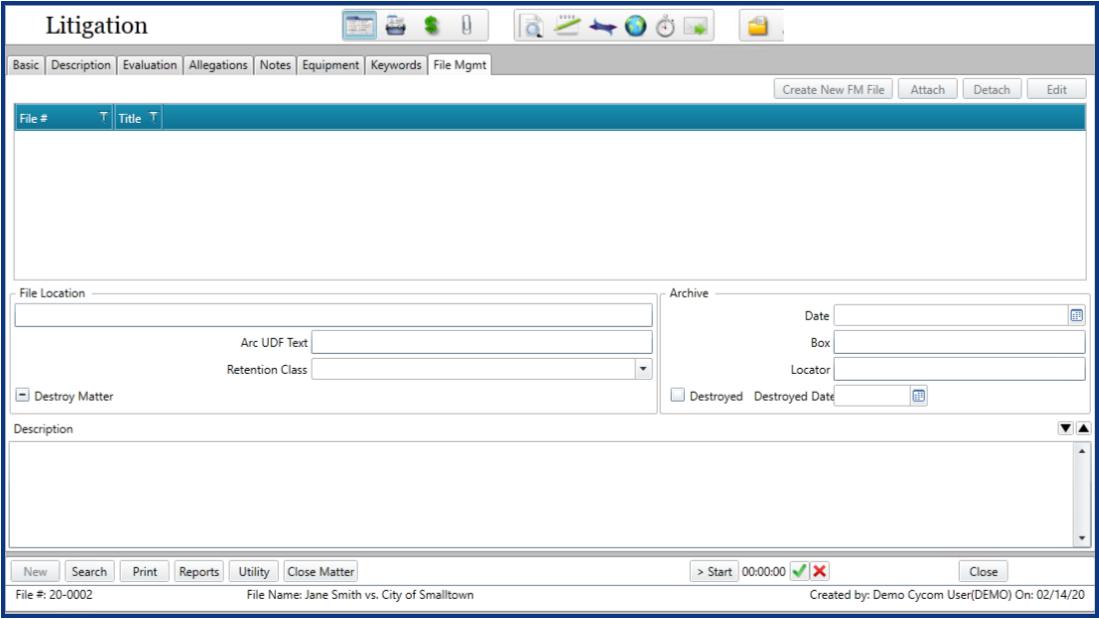Open the Evaluation tab
The width and height of the screenshot is (1099, 619).
click(149, 64)
